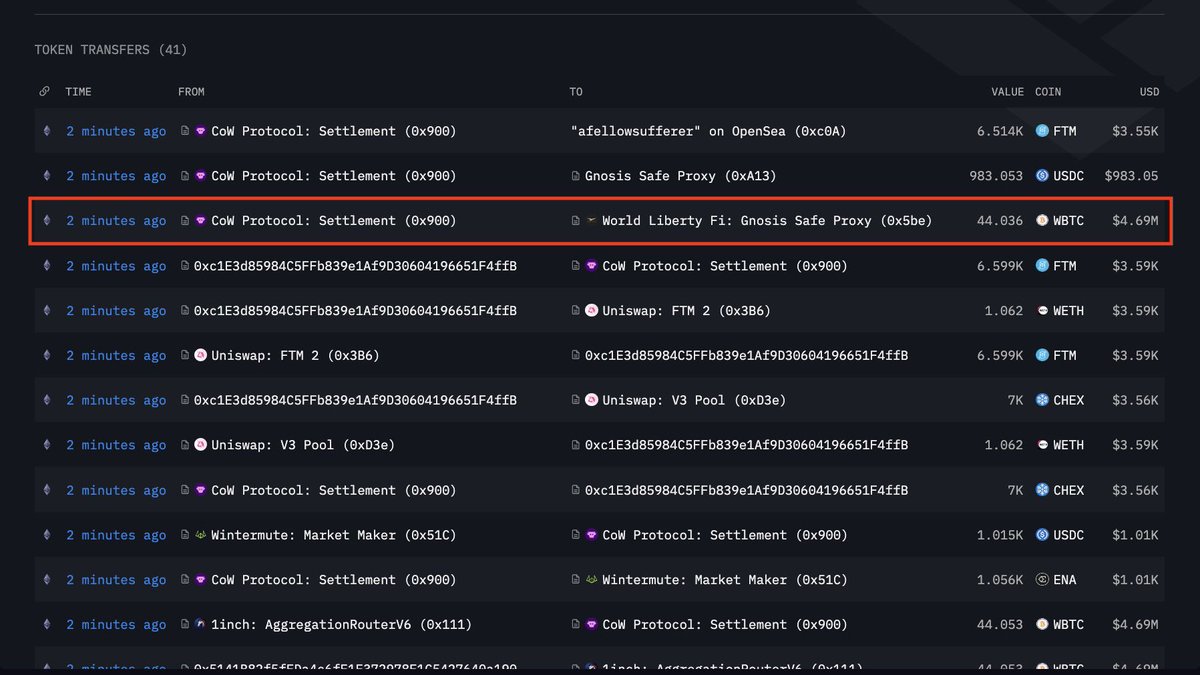The width and height of the screenshot is (1200, 675).
Task: Click the WBTC coin label in the 44.036 row
Action: [x=1068, y=221]
